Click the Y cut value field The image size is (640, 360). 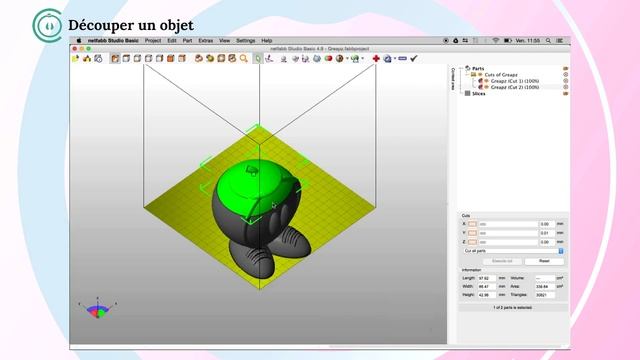click(547, 233)
